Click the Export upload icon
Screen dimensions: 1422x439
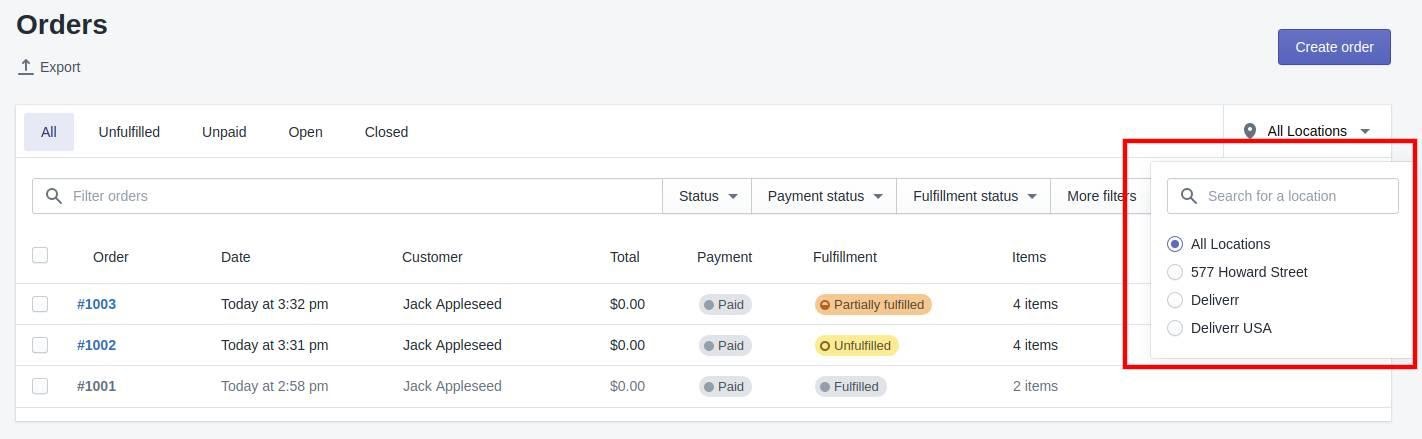26,67
